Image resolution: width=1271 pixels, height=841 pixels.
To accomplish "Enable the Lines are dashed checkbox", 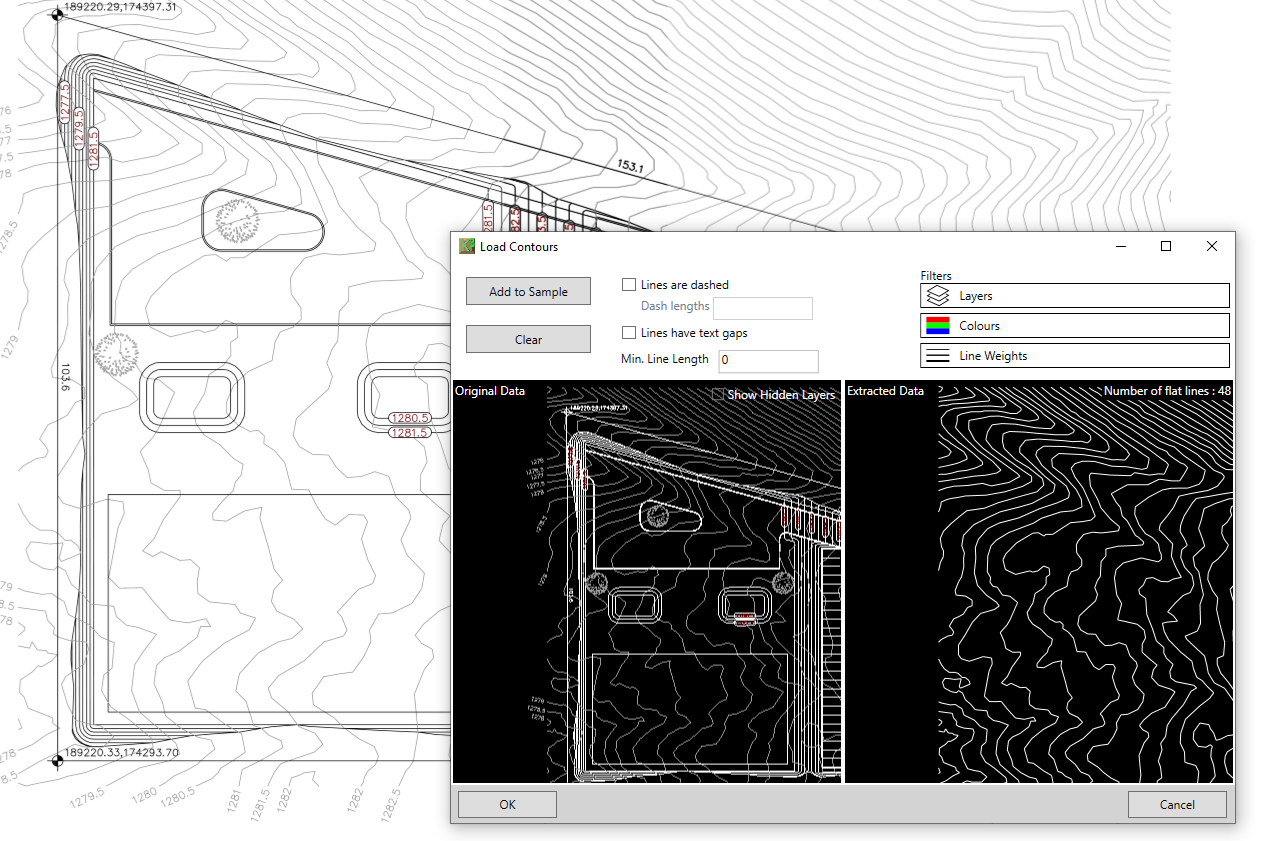I will 629,284.
